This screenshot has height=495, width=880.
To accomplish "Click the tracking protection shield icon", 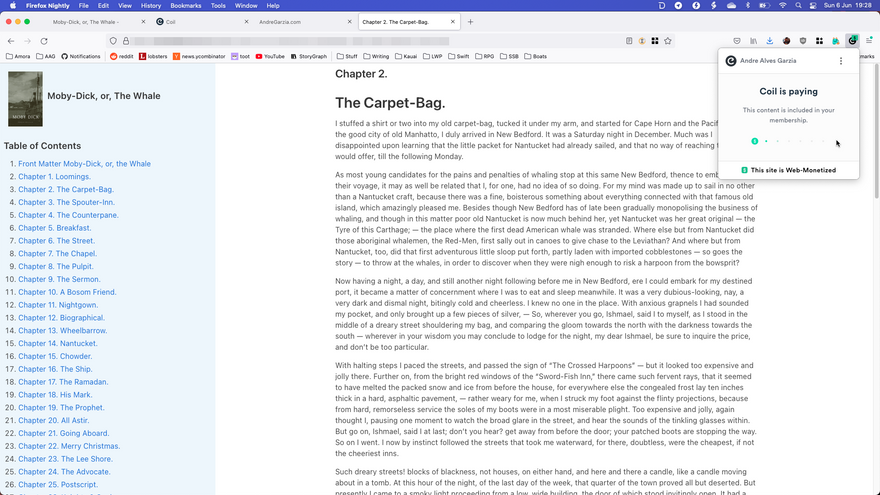I will [113, 41].
